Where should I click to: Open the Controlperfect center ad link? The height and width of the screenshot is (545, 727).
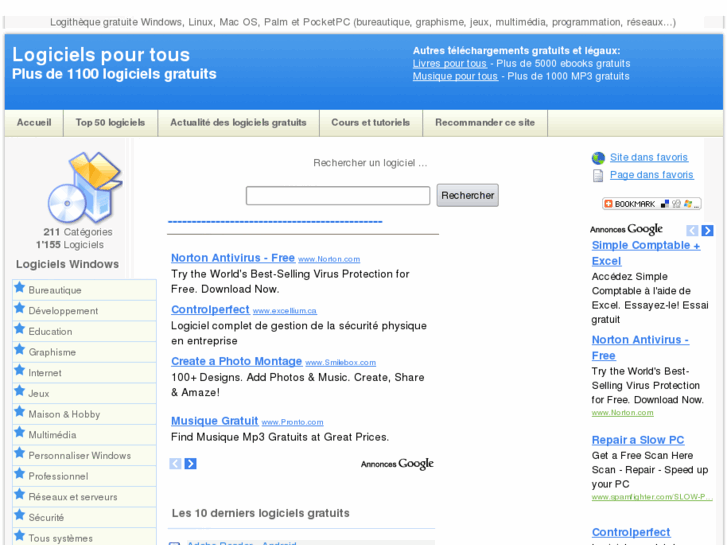[x=210, y=309]
